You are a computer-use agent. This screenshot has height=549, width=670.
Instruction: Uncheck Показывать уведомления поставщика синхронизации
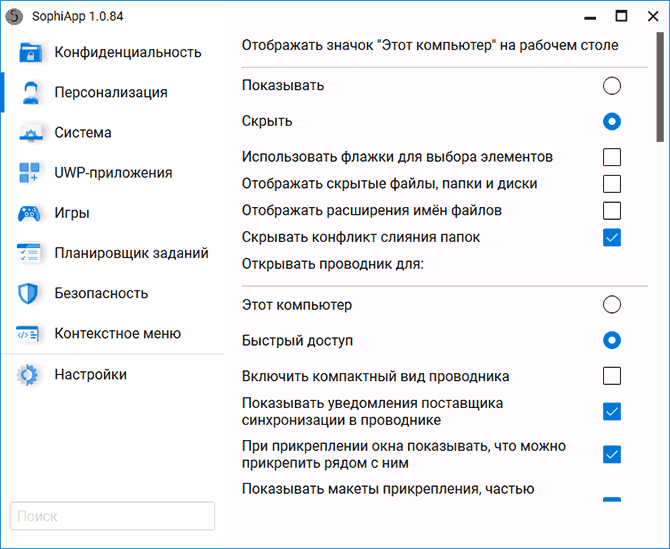click(612, 412)
